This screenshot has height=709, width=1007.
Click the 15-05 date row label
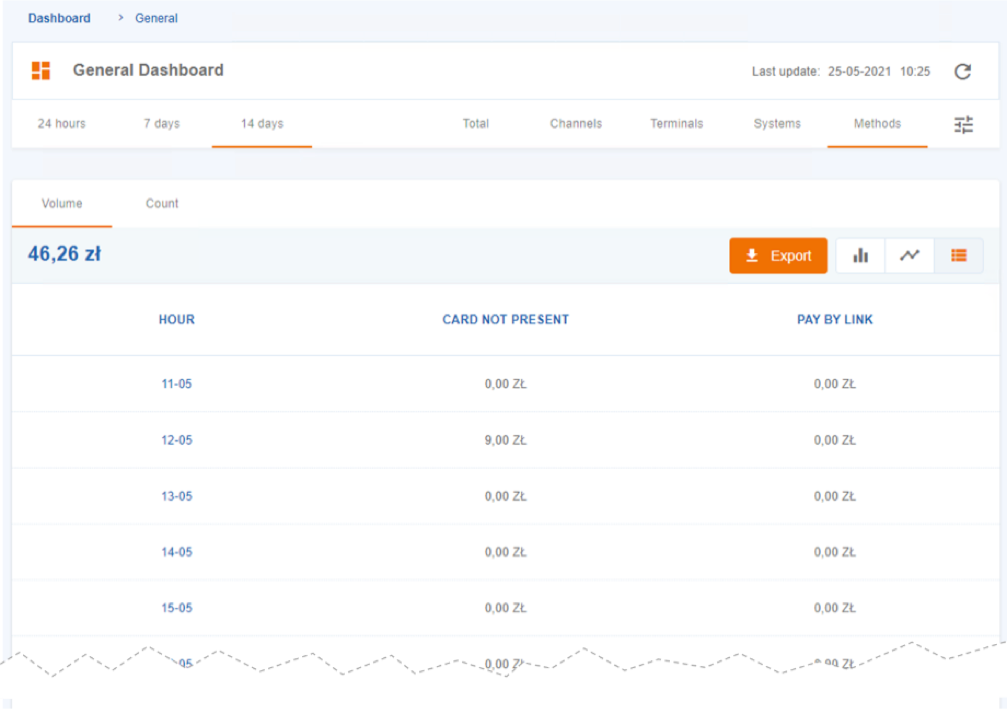coord(177,608)
